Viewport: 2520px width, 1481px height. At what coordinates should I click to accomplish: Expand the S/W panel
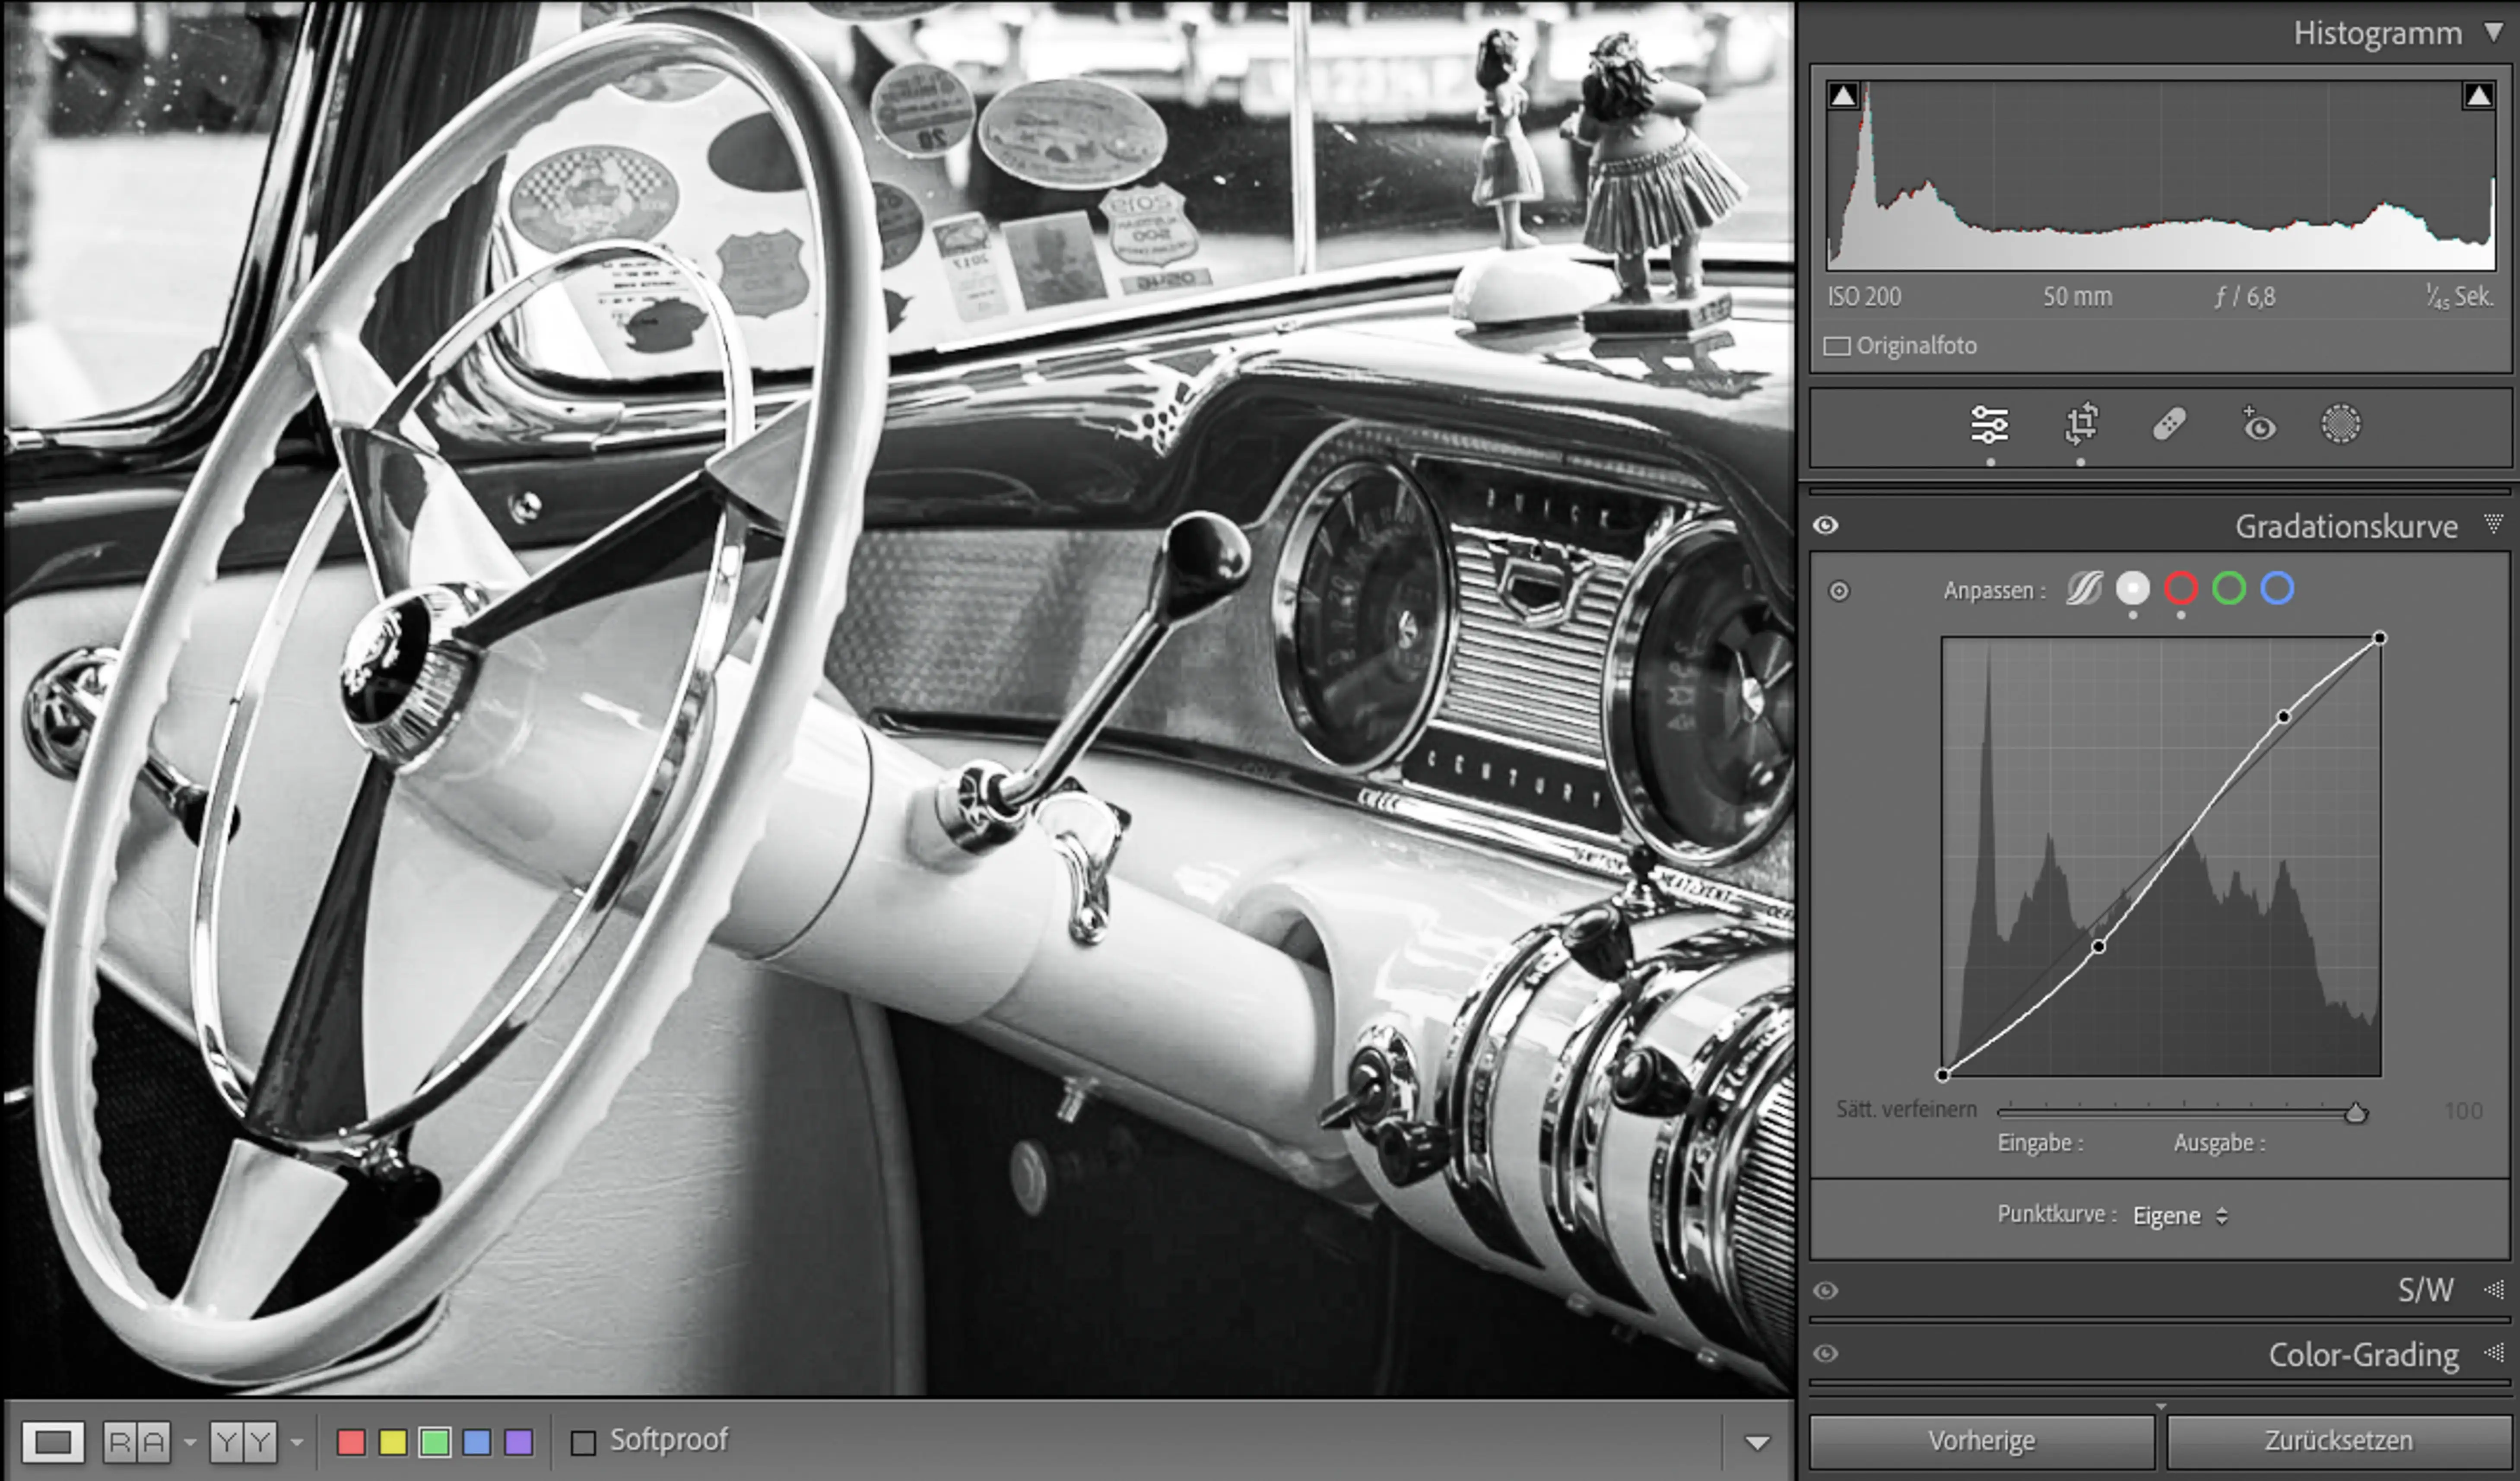tap(2494, 1290)
